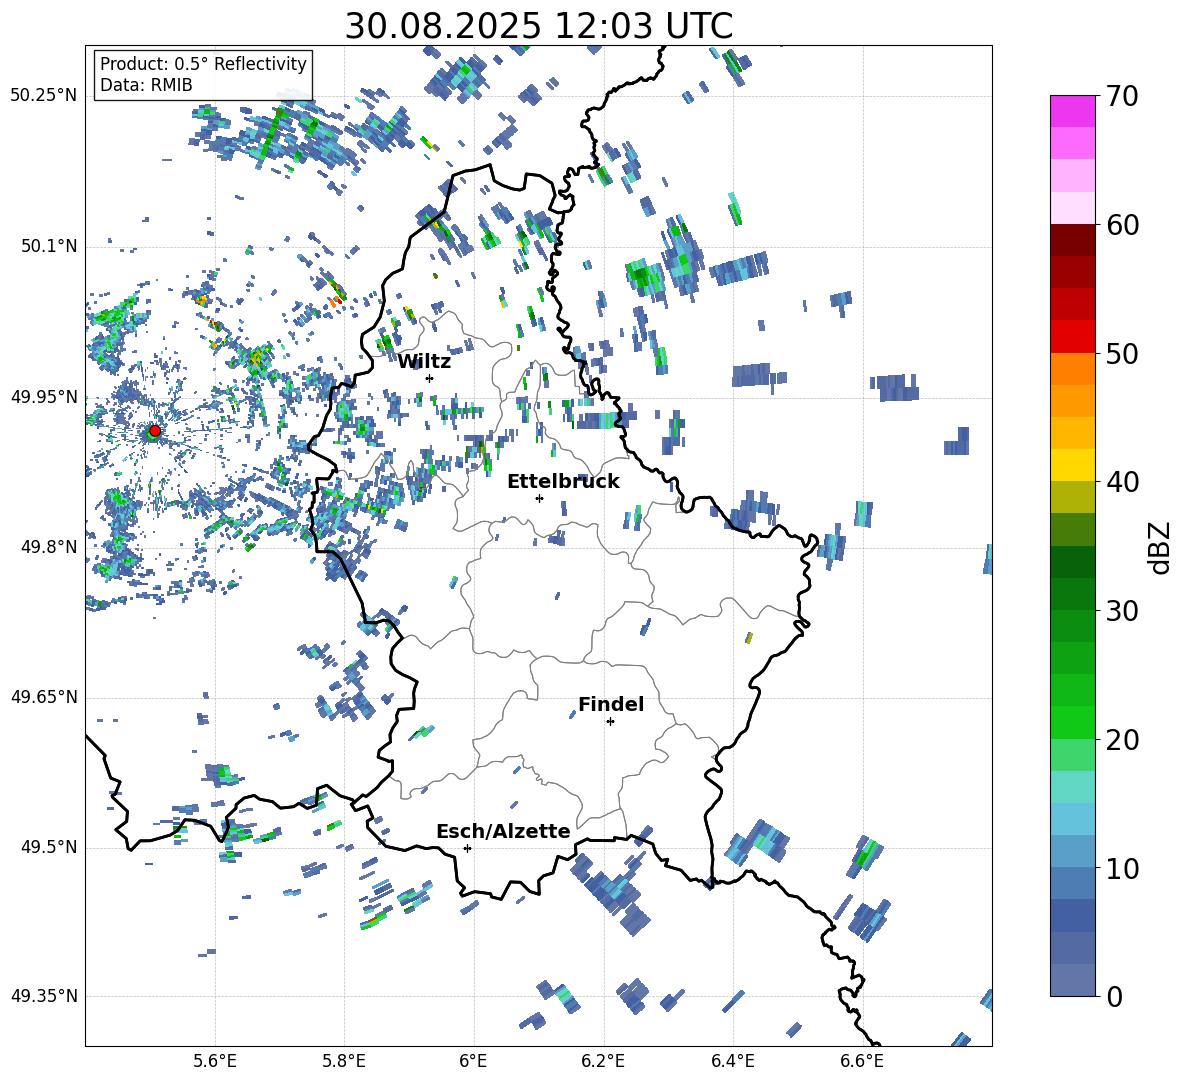Viewport: 1184px width, 1081px height.
Task: Click the magenta top colorbar segment
Action: (1072, 112)
